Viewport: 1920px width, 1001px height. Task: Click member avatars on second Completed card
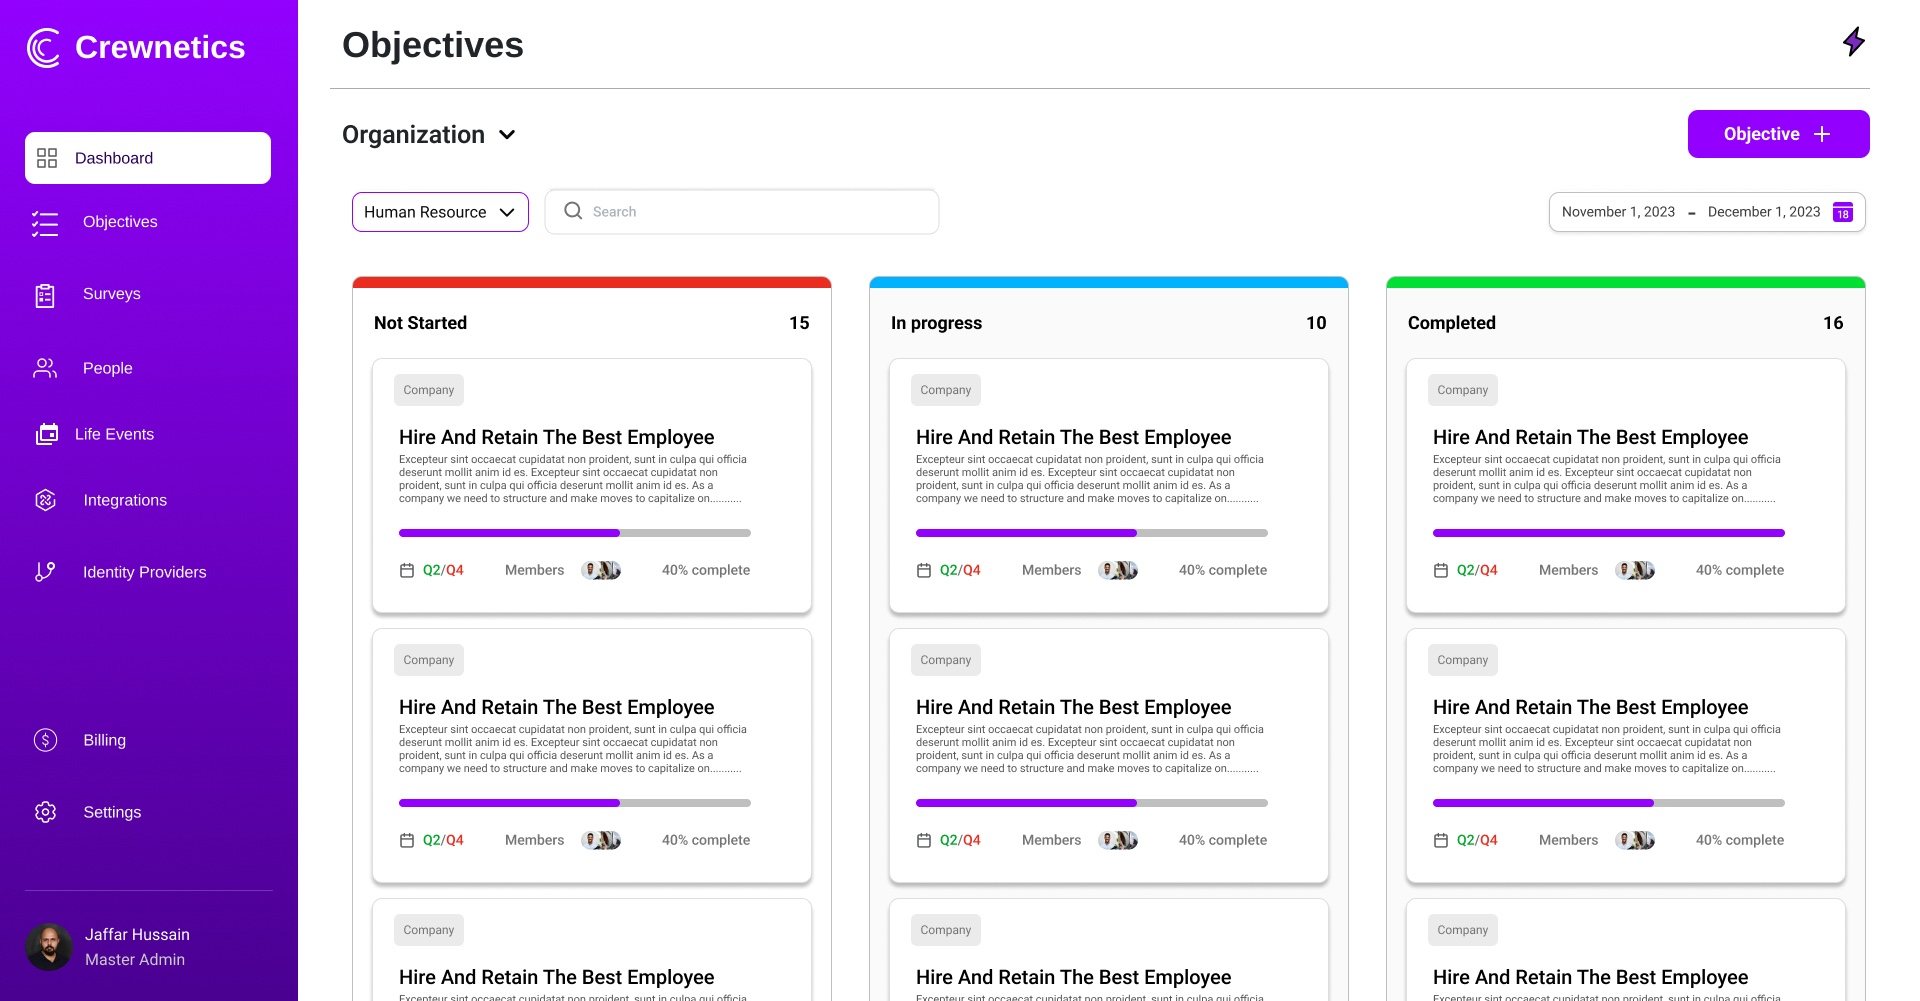[x=1635, y=840]
